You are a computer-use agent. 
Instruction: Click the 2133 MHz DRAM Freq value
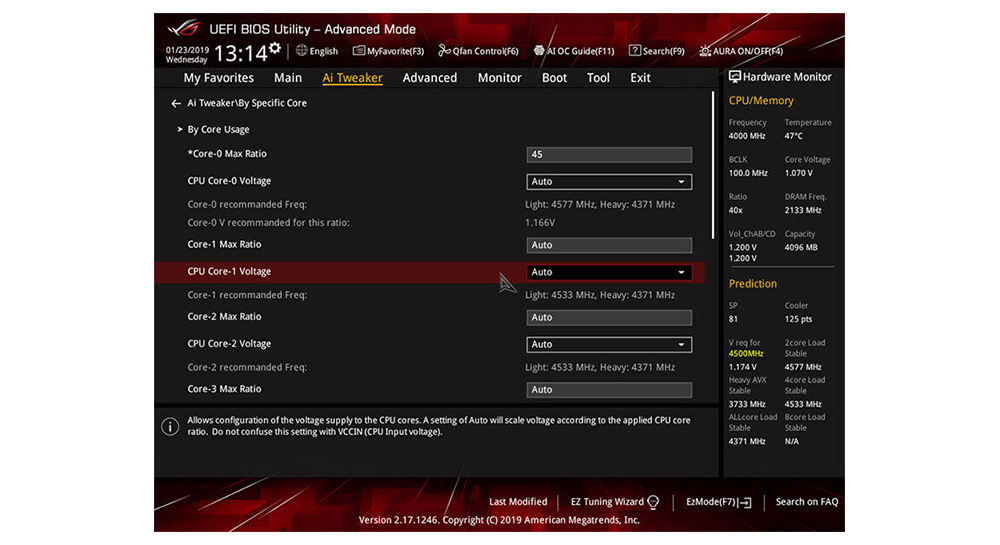[x=803, y=210]
